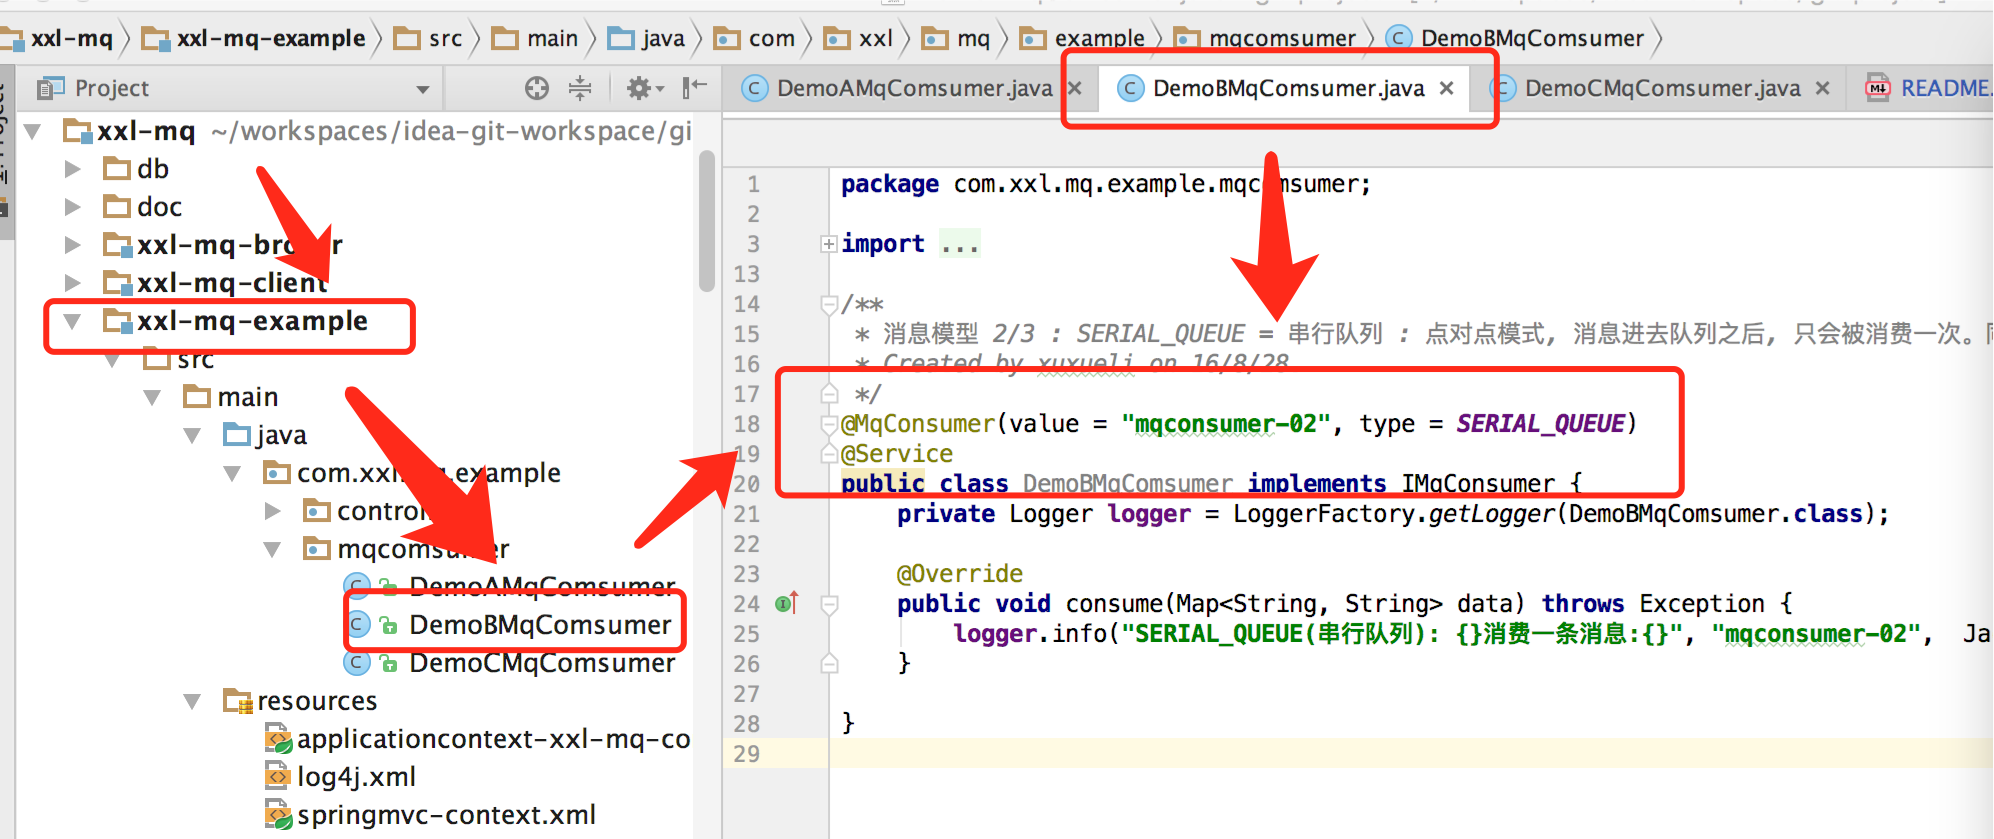This screenshot has height=839, width=1994.
Task: Click SERIAL_QUEUE type on line 18
Action: [1540, 424]
